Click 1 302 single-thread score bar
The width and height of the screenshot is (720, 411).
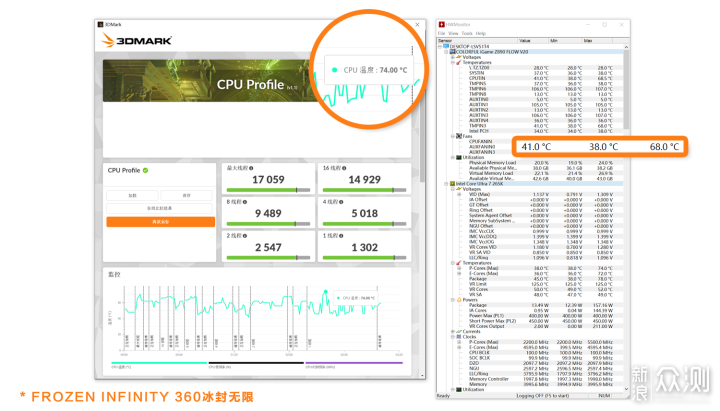click(365, 258)
